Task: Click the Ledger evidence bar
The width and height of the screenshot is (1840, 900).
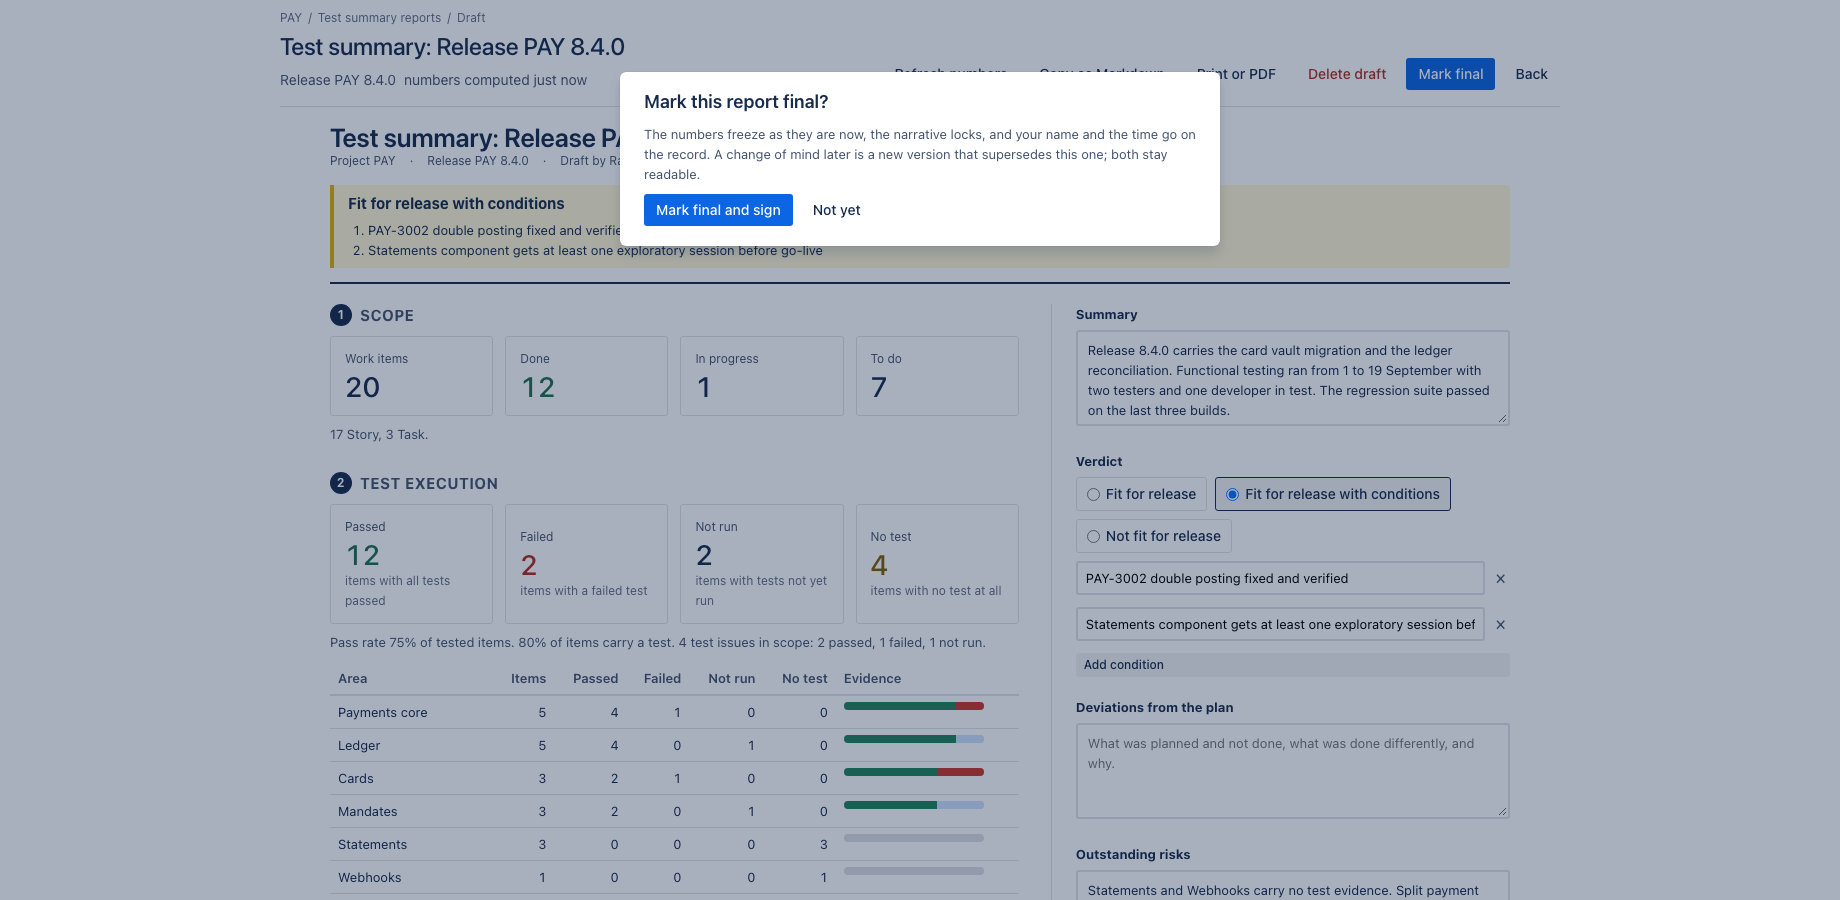Action: (x=914, y=739)
